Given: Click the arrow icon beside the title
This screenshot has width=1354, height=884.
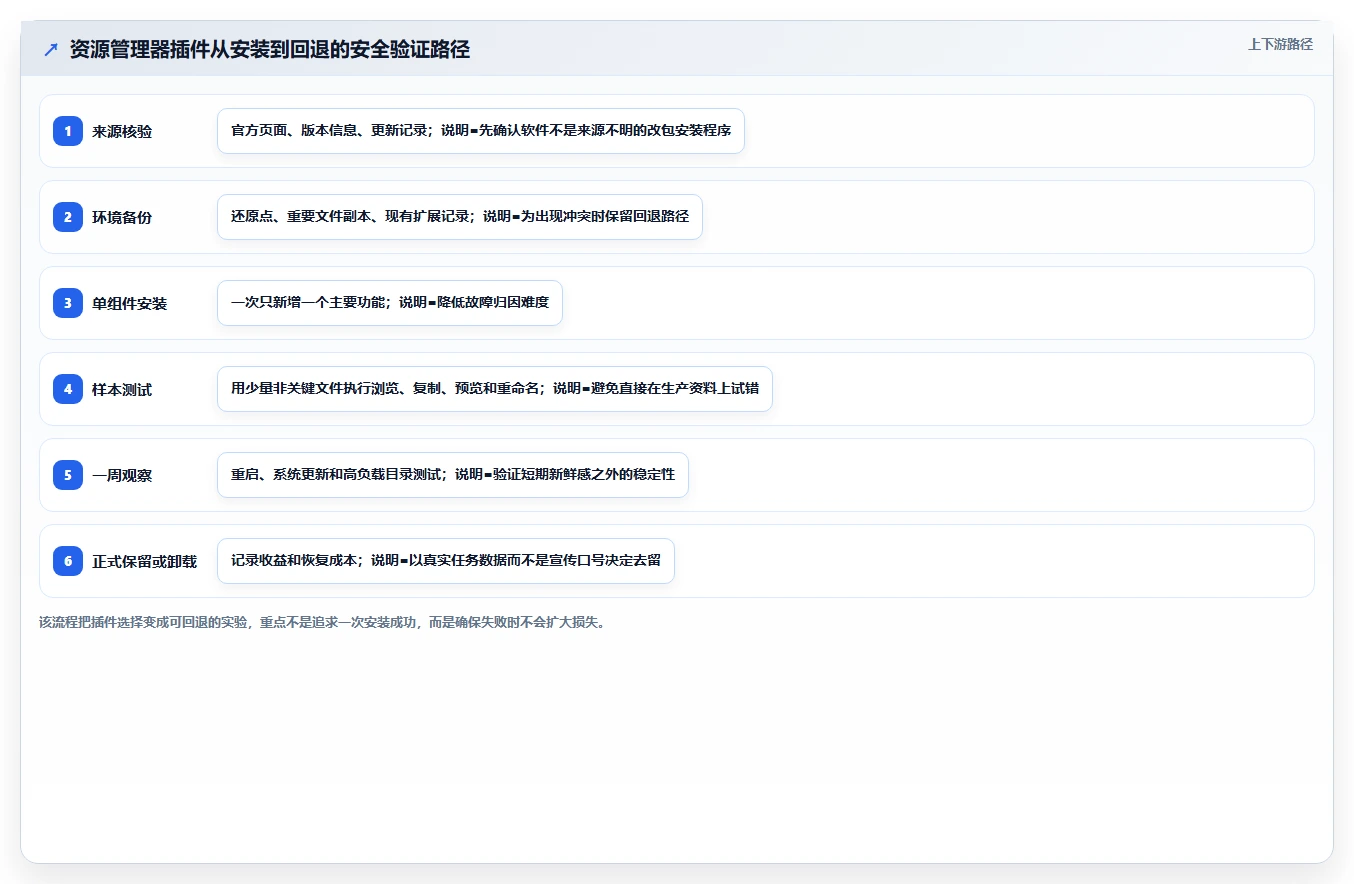Looking at the screenshot, I should (51, 50).
